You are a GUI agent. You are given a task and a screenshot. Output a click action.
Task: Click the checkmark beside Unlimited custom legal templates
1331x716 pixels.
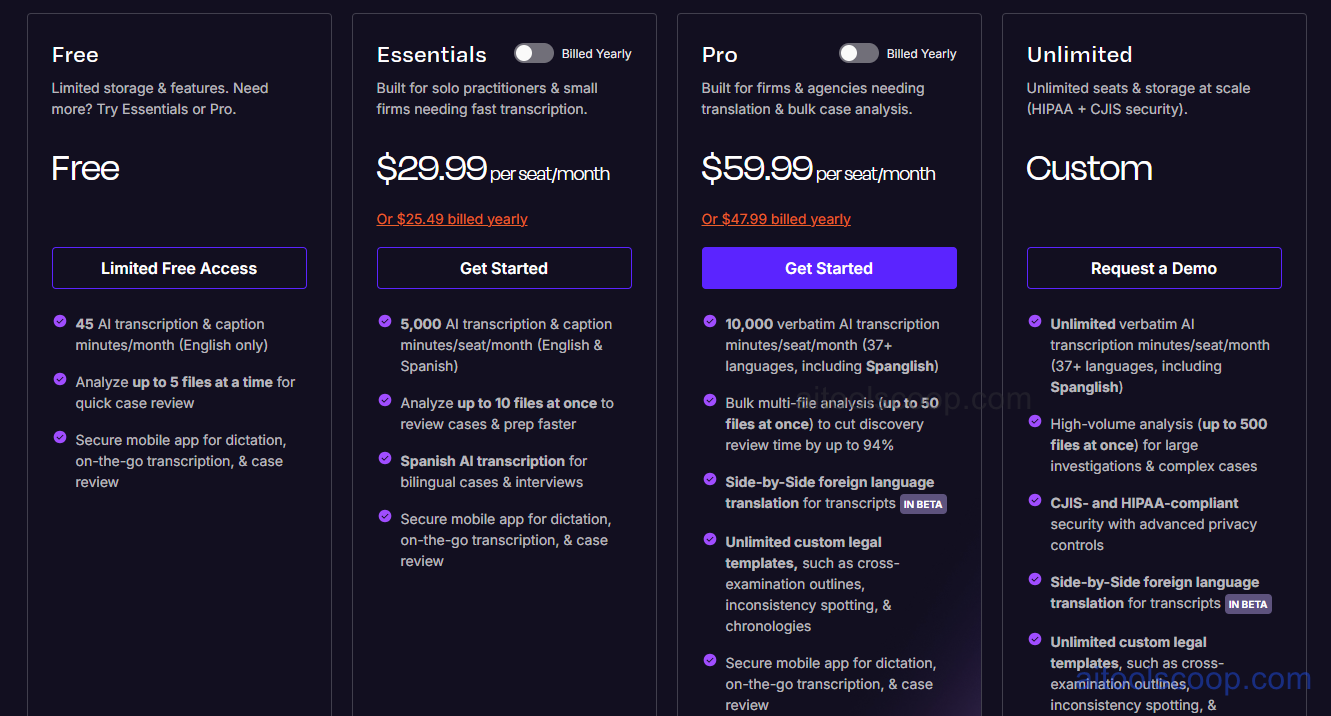pos(710,541)
